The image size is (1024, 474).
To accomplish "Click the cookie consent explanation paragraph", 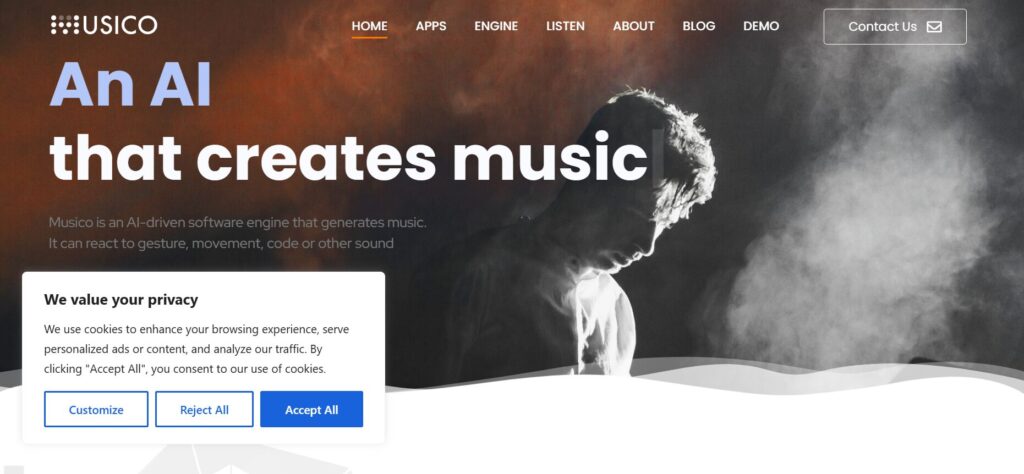I will (197, 349).
